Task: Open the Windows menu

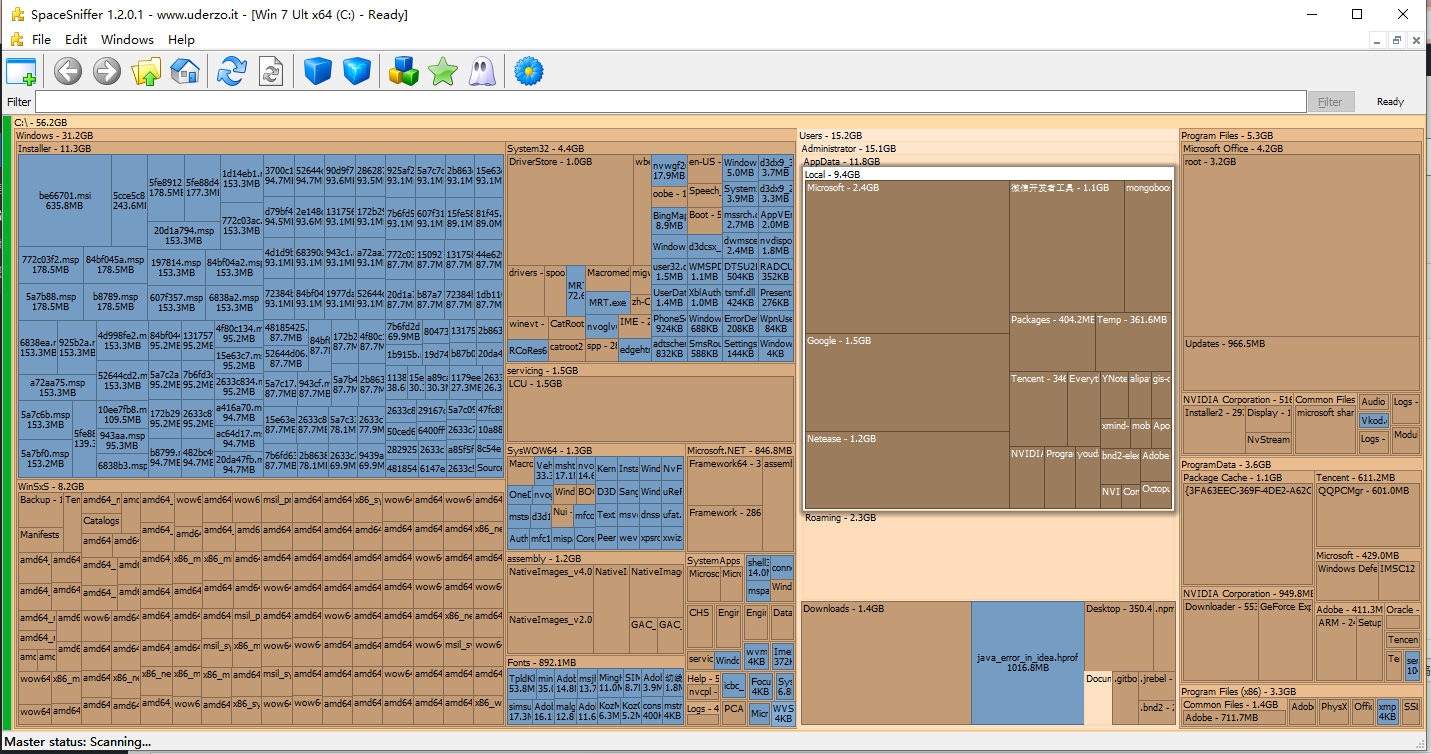Action: [x=127, y=40]
